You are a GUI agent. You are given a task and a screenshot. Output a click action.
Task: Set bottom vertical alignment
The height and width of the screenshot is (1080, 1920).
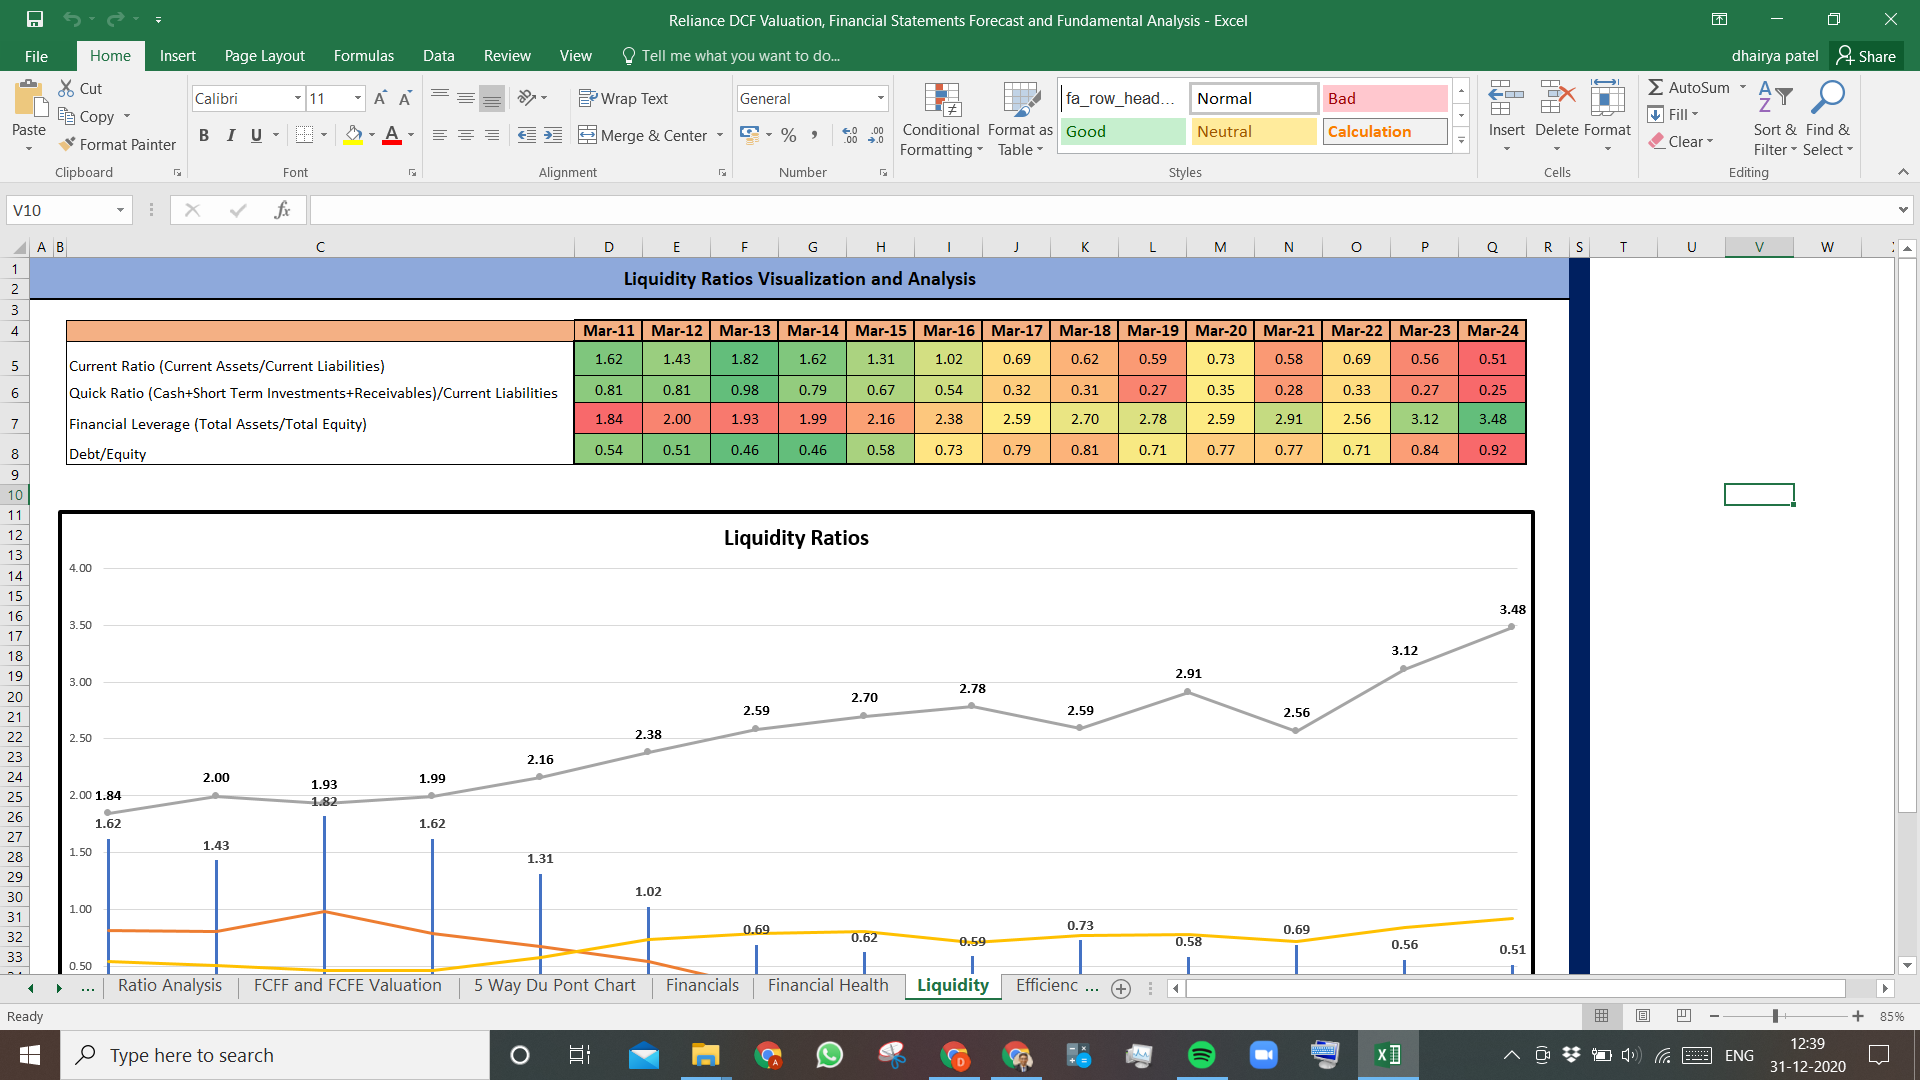492,97
